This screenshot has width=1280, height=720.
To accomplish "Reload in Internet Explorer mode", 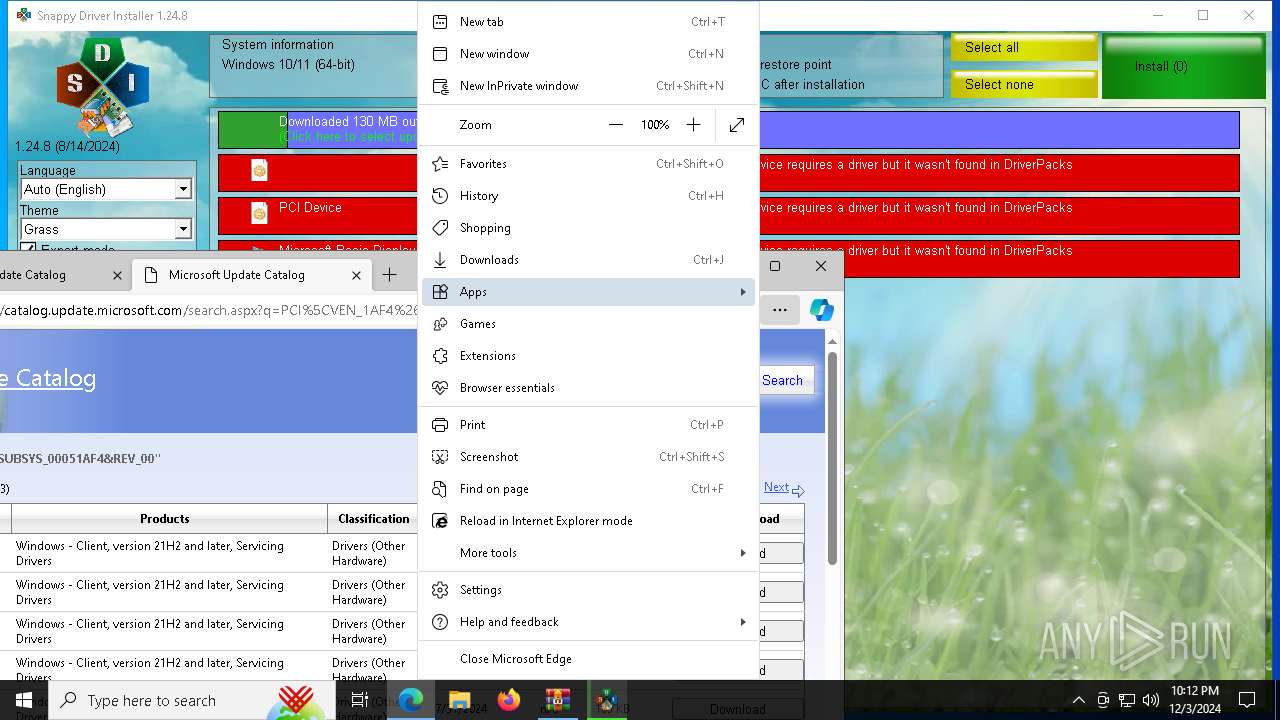I will click(x=588, y=521).
